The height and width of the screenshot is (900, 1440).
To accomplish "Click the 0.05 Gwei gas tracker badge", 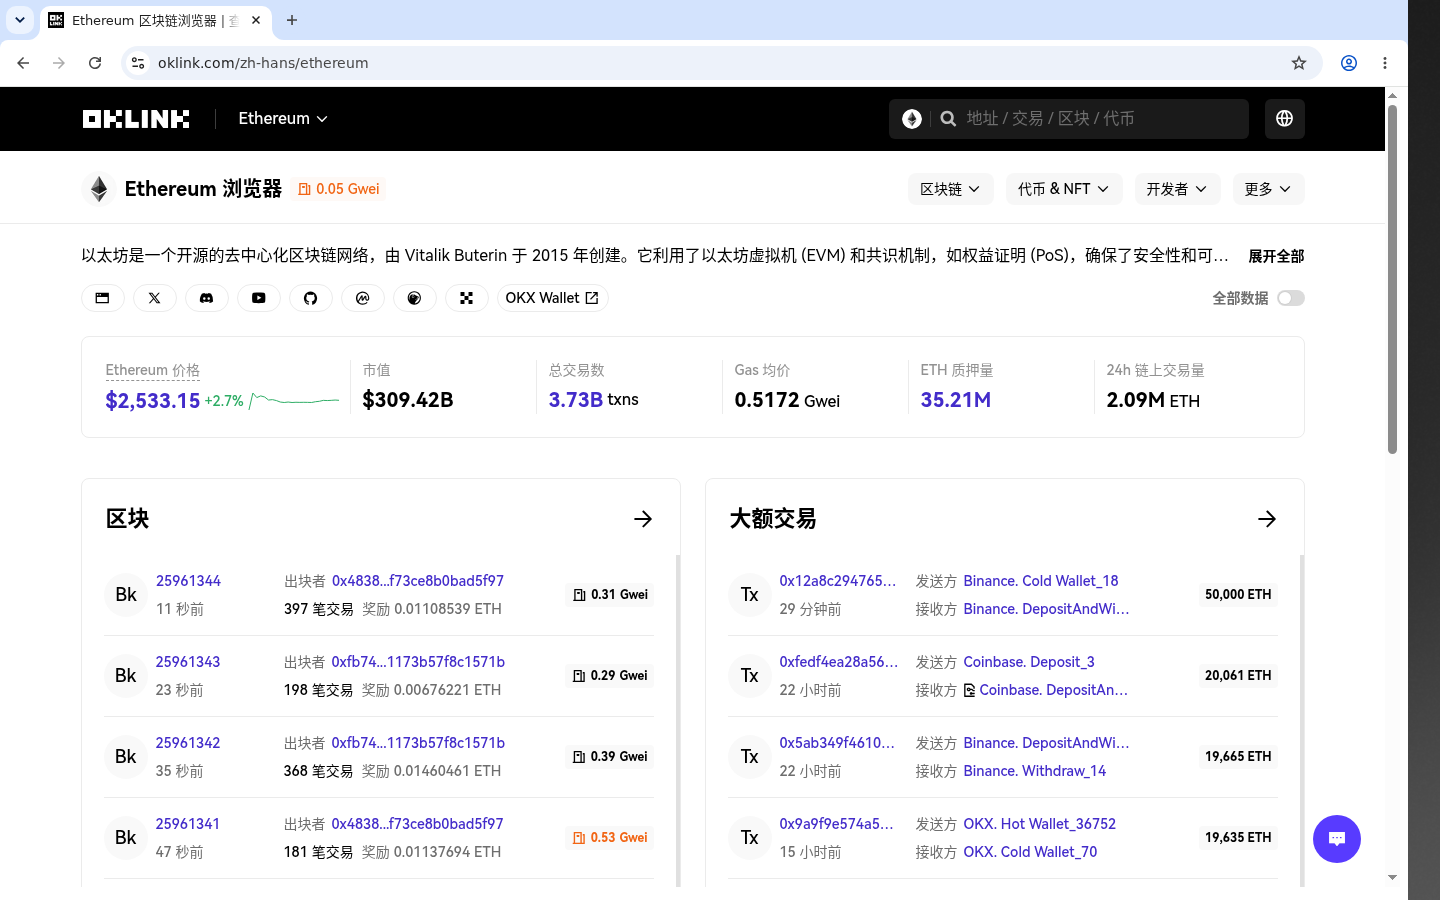I will [x=339, y=189].
